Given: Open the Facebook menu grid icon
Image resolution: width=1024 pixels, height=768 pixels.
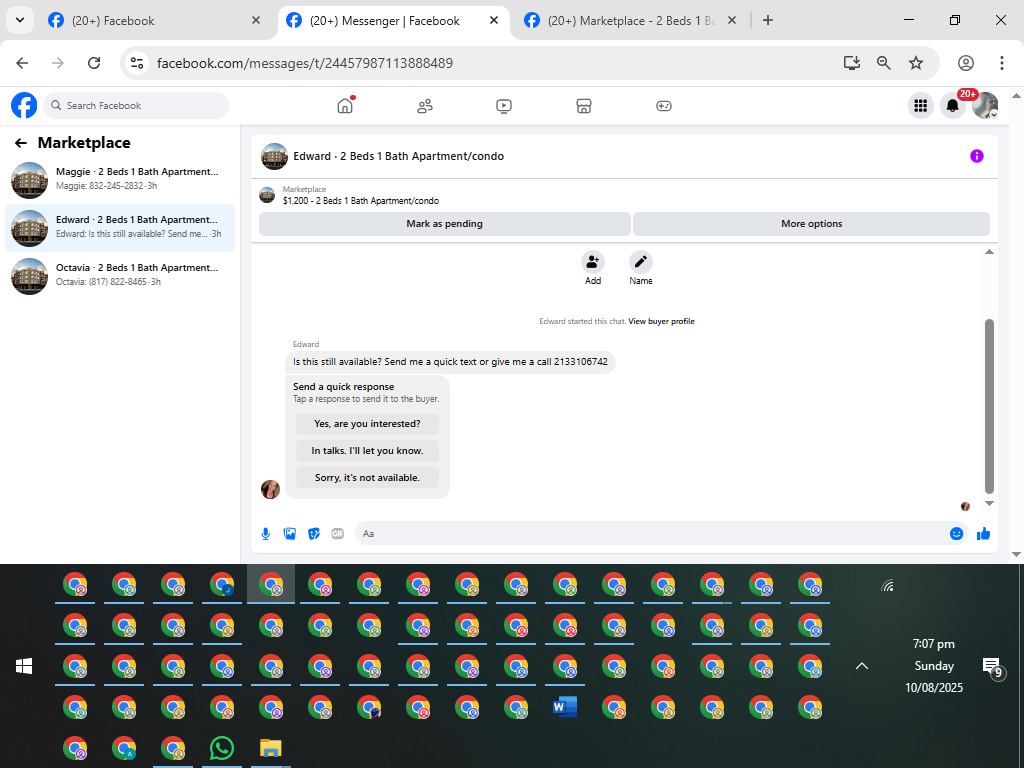Looking at the screenshot, I should 921,106.
